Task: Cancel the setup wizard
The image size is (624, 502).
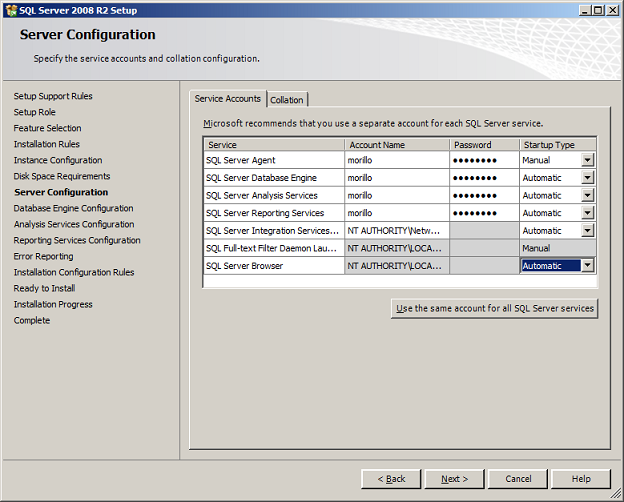Action: pos(518,479)
